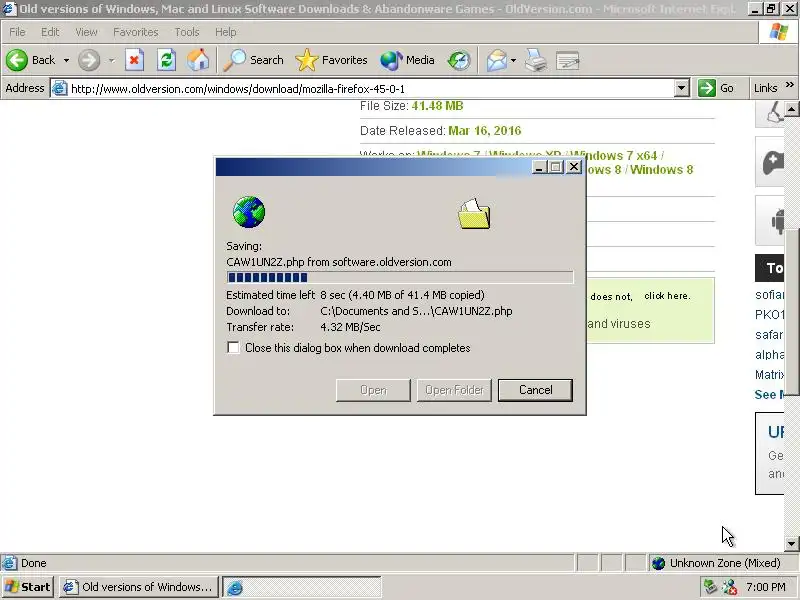Refresh the page using green arrows icon

click(166, 60)
